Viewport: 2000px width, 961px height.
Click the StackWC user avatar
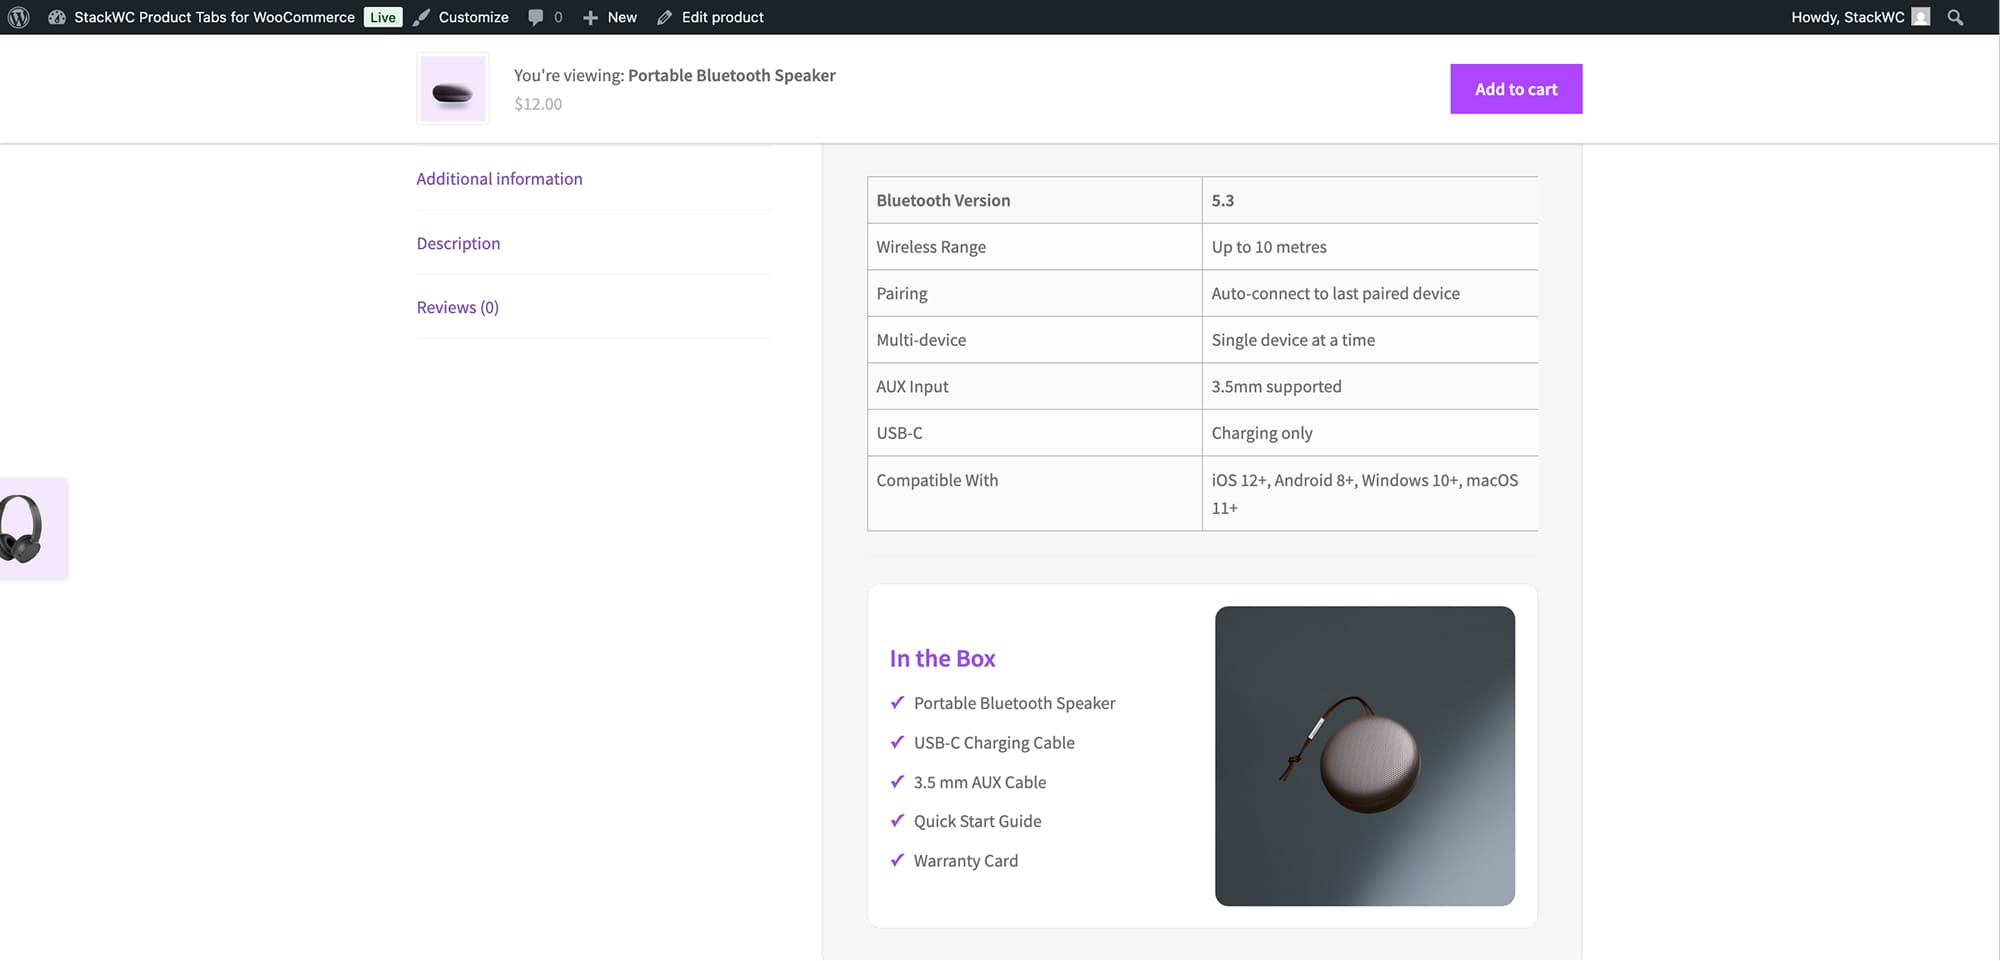(x=1920, y=17)
